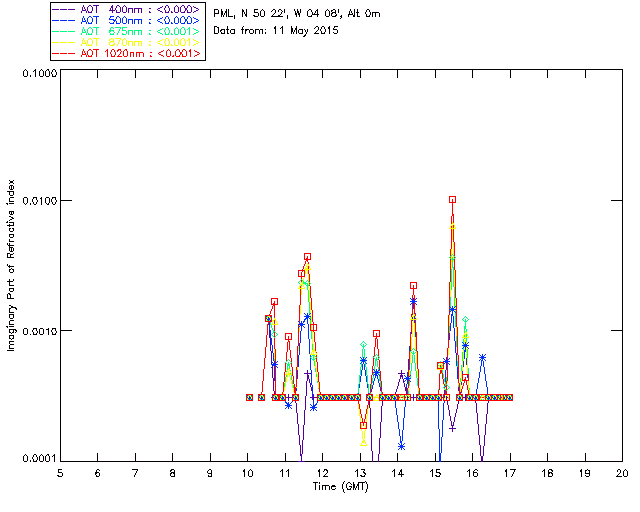Screen dimensions: 640x512
Task: Click the PML station location text
Action: (297, 14)
